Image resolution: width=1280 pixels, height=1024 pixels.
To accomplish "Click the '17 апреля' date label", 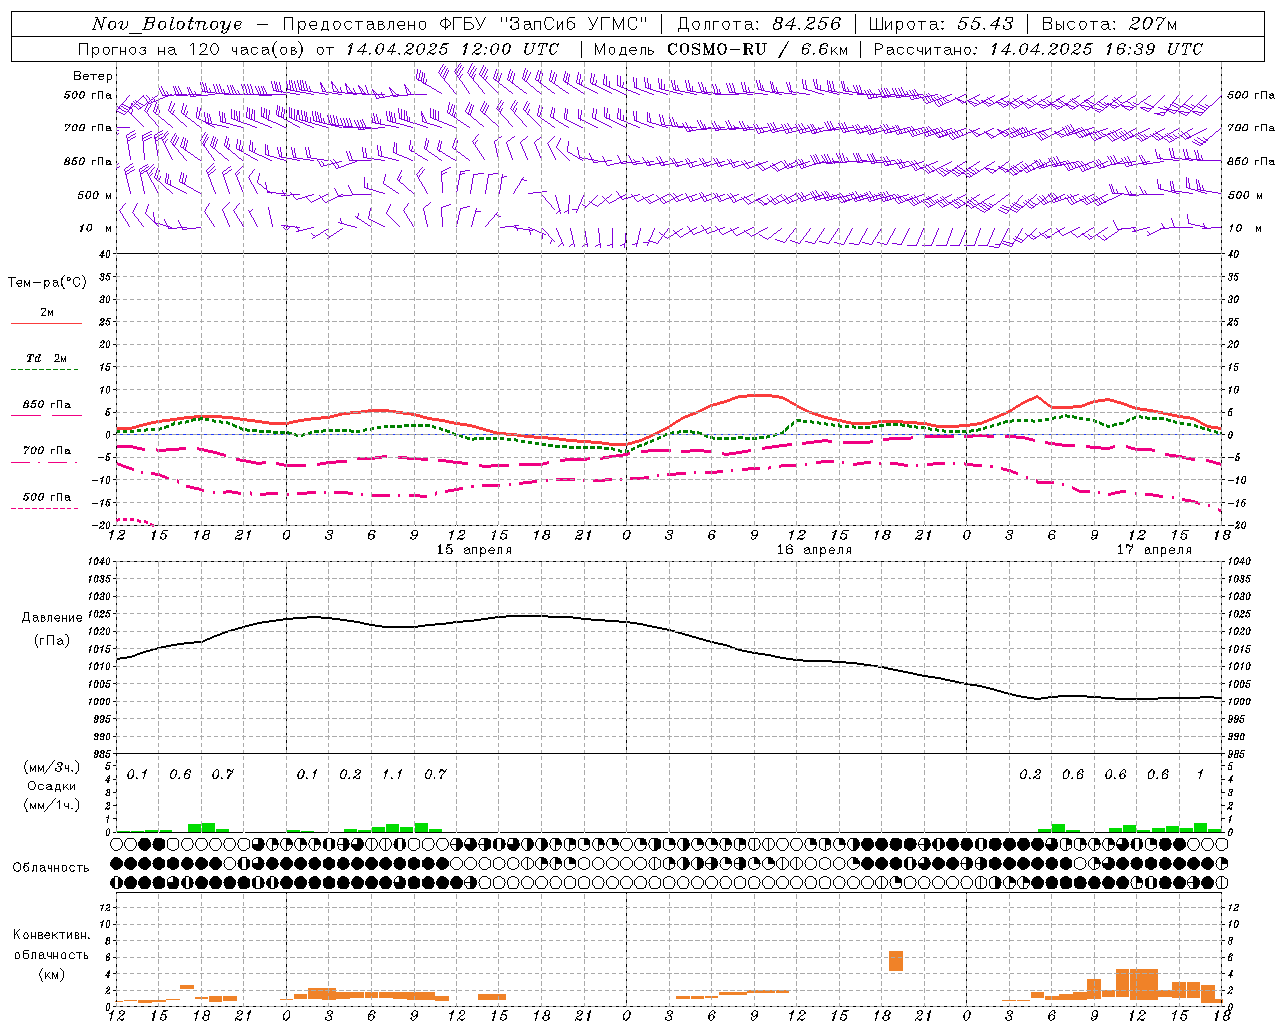I will pyautogui.click(x=1154, y=550).
